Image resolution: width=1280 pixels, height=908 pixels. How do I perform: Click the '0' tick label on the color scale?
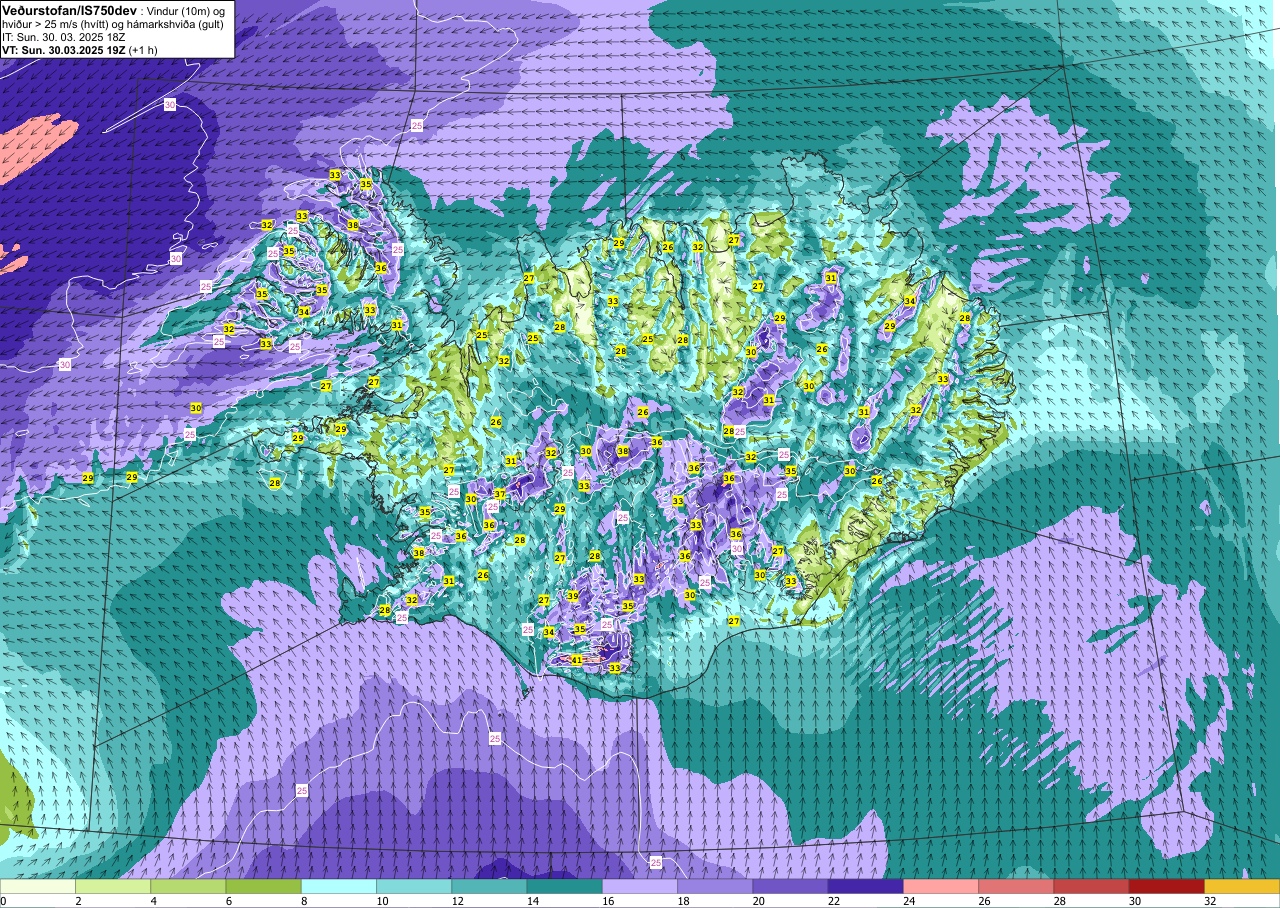click(x=4, y=901)
